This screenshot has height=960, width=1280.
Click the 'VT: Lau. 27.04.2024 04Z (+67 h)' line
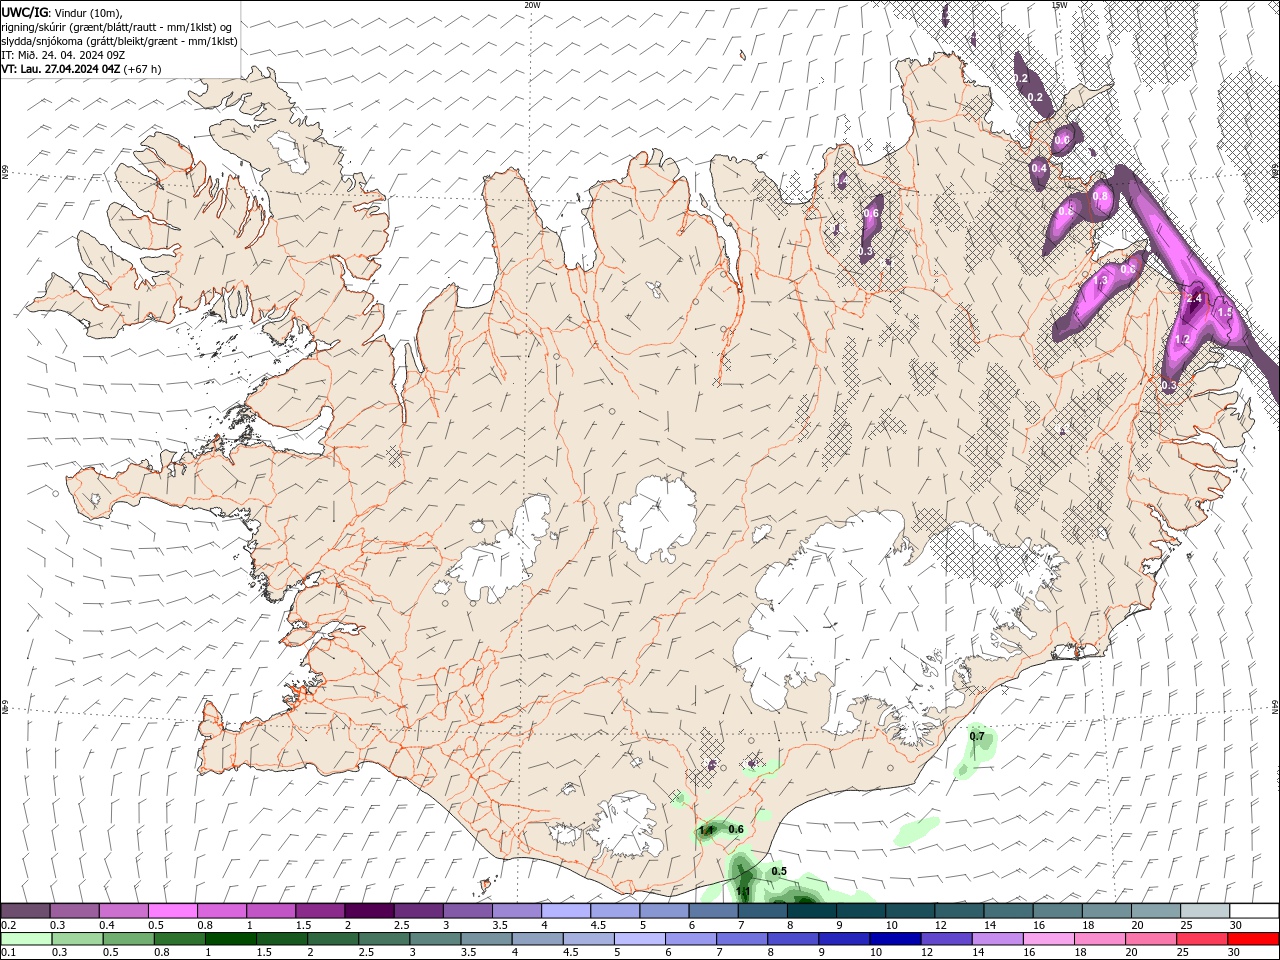click(x=81, y=69)
